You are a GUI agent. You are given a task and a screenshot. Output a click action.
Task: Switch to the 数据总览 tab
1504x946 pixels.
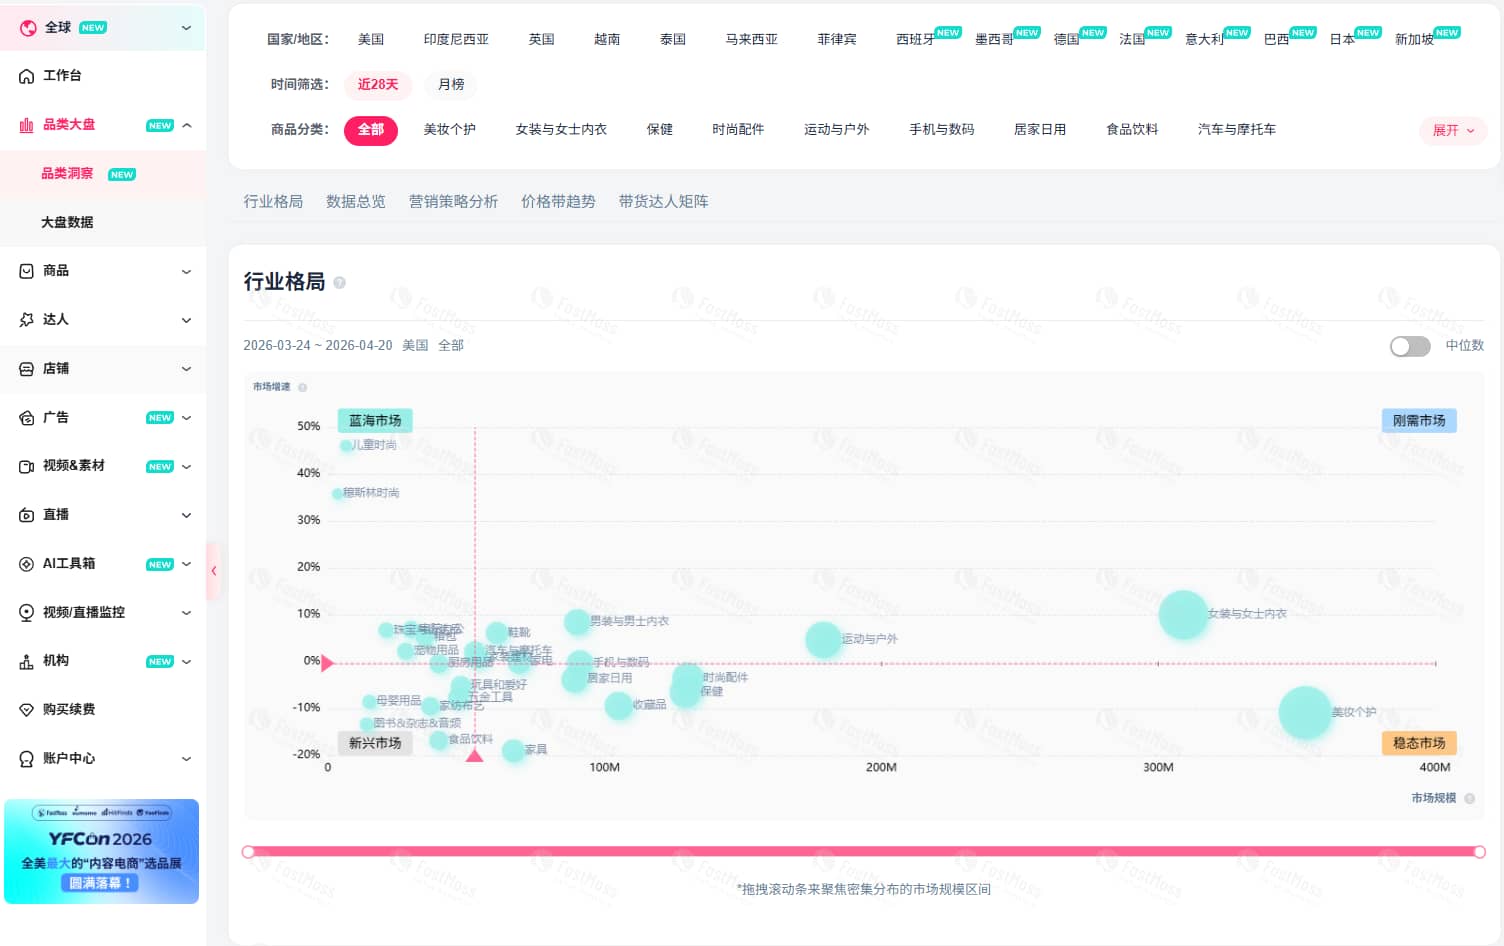pos(355,201)
